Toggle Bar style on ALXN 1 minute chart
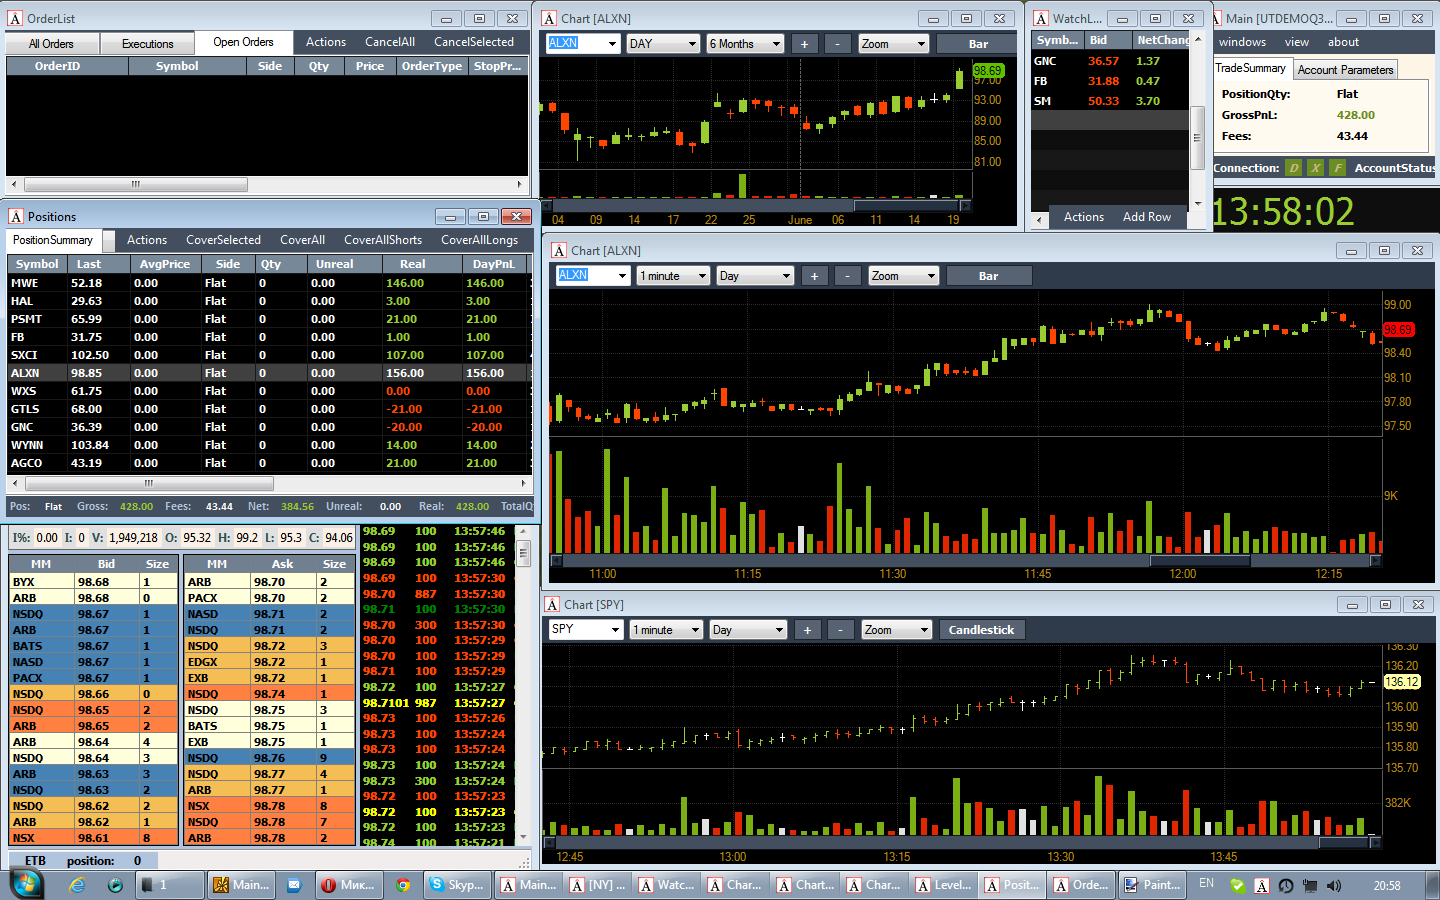Image resolution: width=1440 pixels, height=900 pixels. (x=988, y=276)
